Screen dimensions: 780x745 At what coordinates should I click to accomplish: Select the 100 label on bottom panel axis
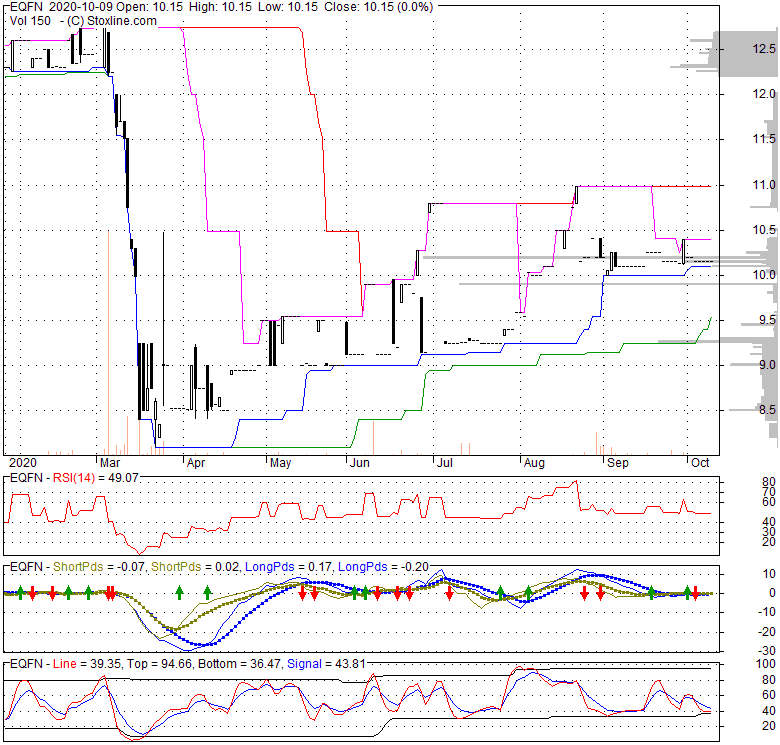coord(766,664)
